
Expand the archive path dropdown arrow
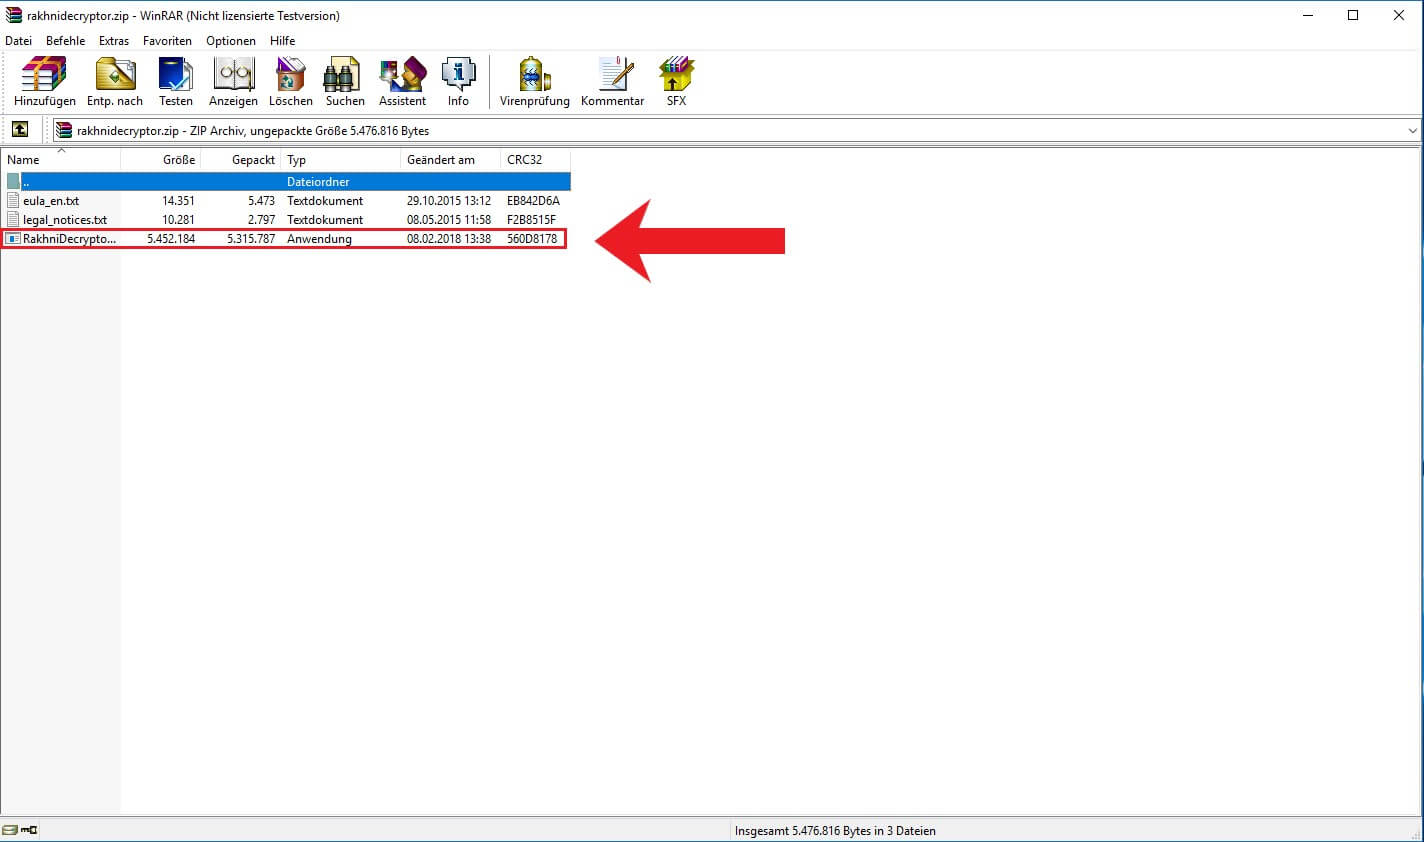coord(1412,130)
